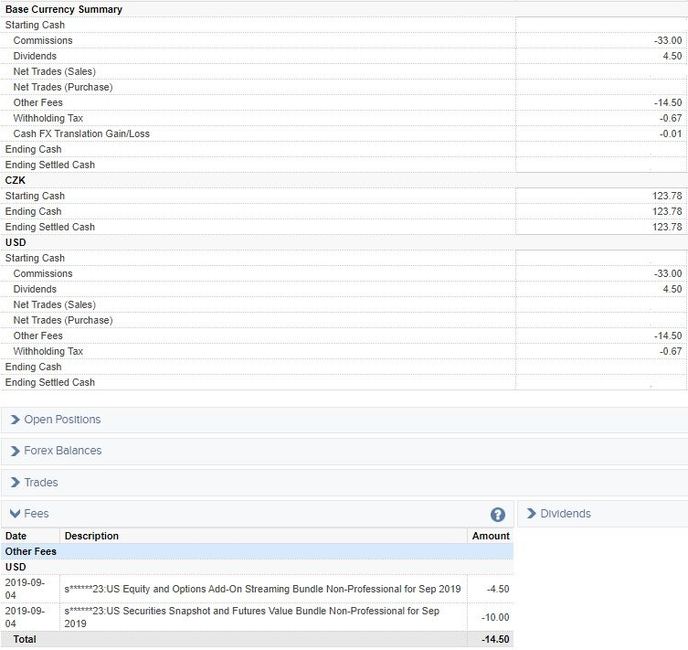Click the CZK Ending Settled Cash label

(x=50, y=227)
